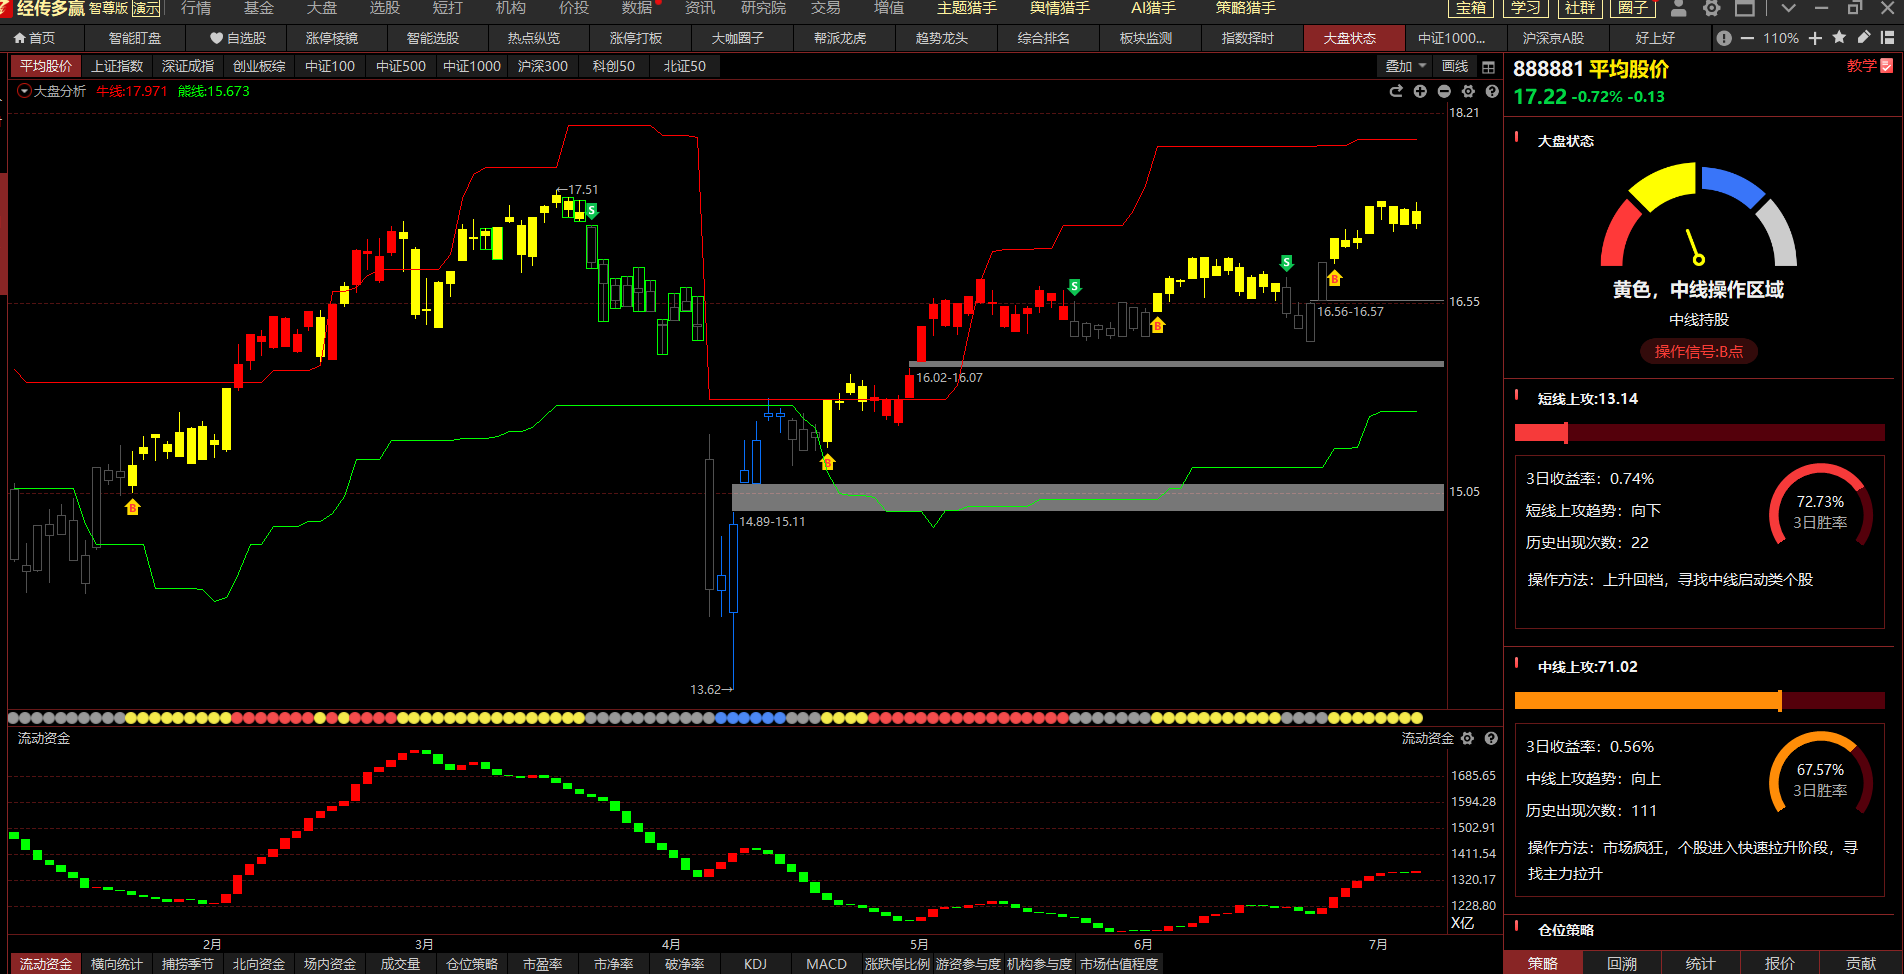Open the settings gear in title bar
1904x974 pixels.
click(1712, 8)
